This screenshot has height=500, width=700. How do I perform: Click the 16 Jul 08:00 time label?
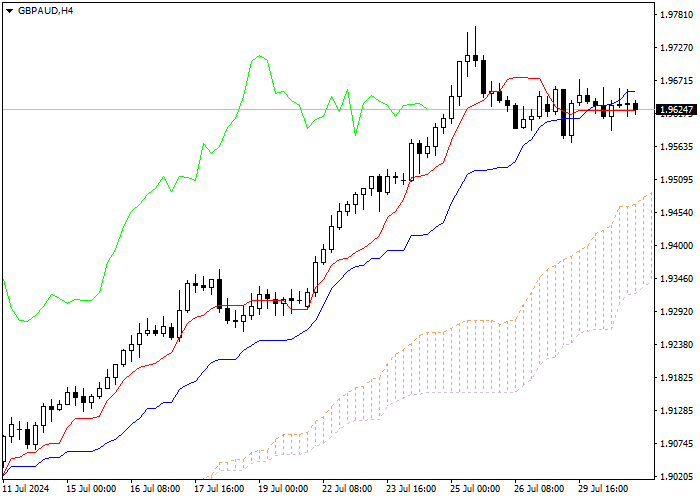155,489
